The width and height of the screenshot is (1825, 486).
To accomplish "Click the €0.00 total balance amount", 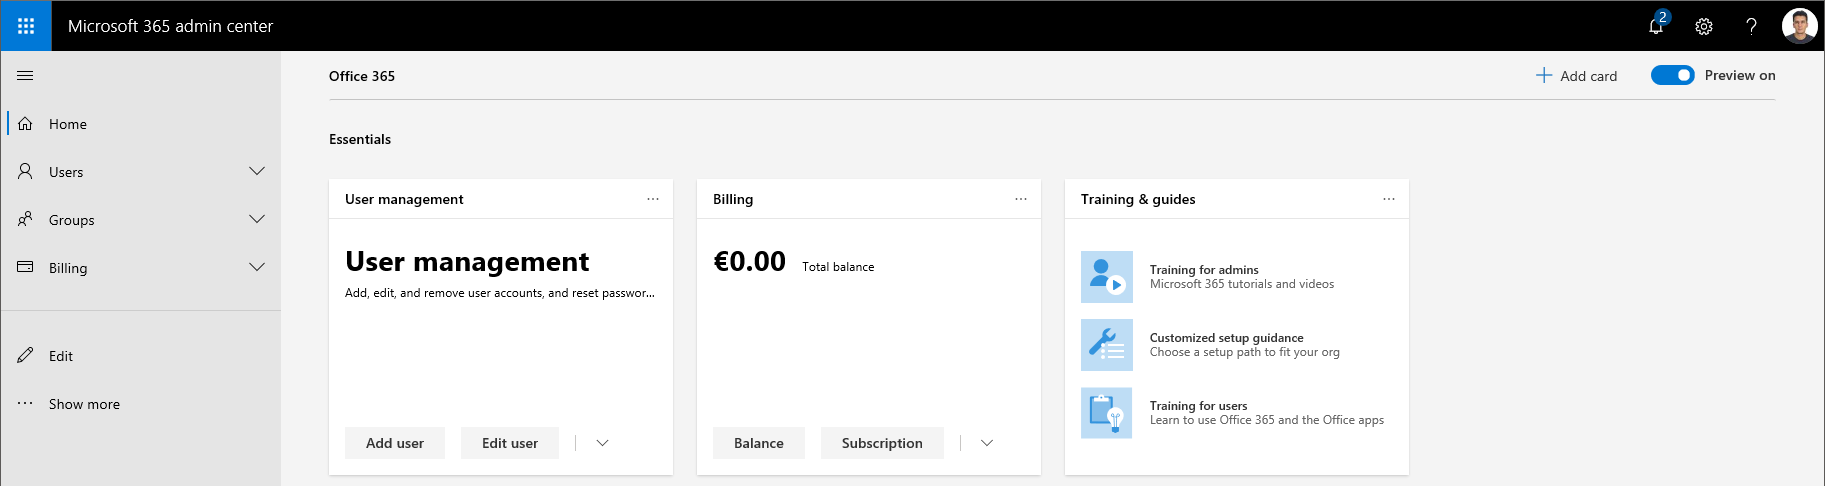I will coord(749,261).
